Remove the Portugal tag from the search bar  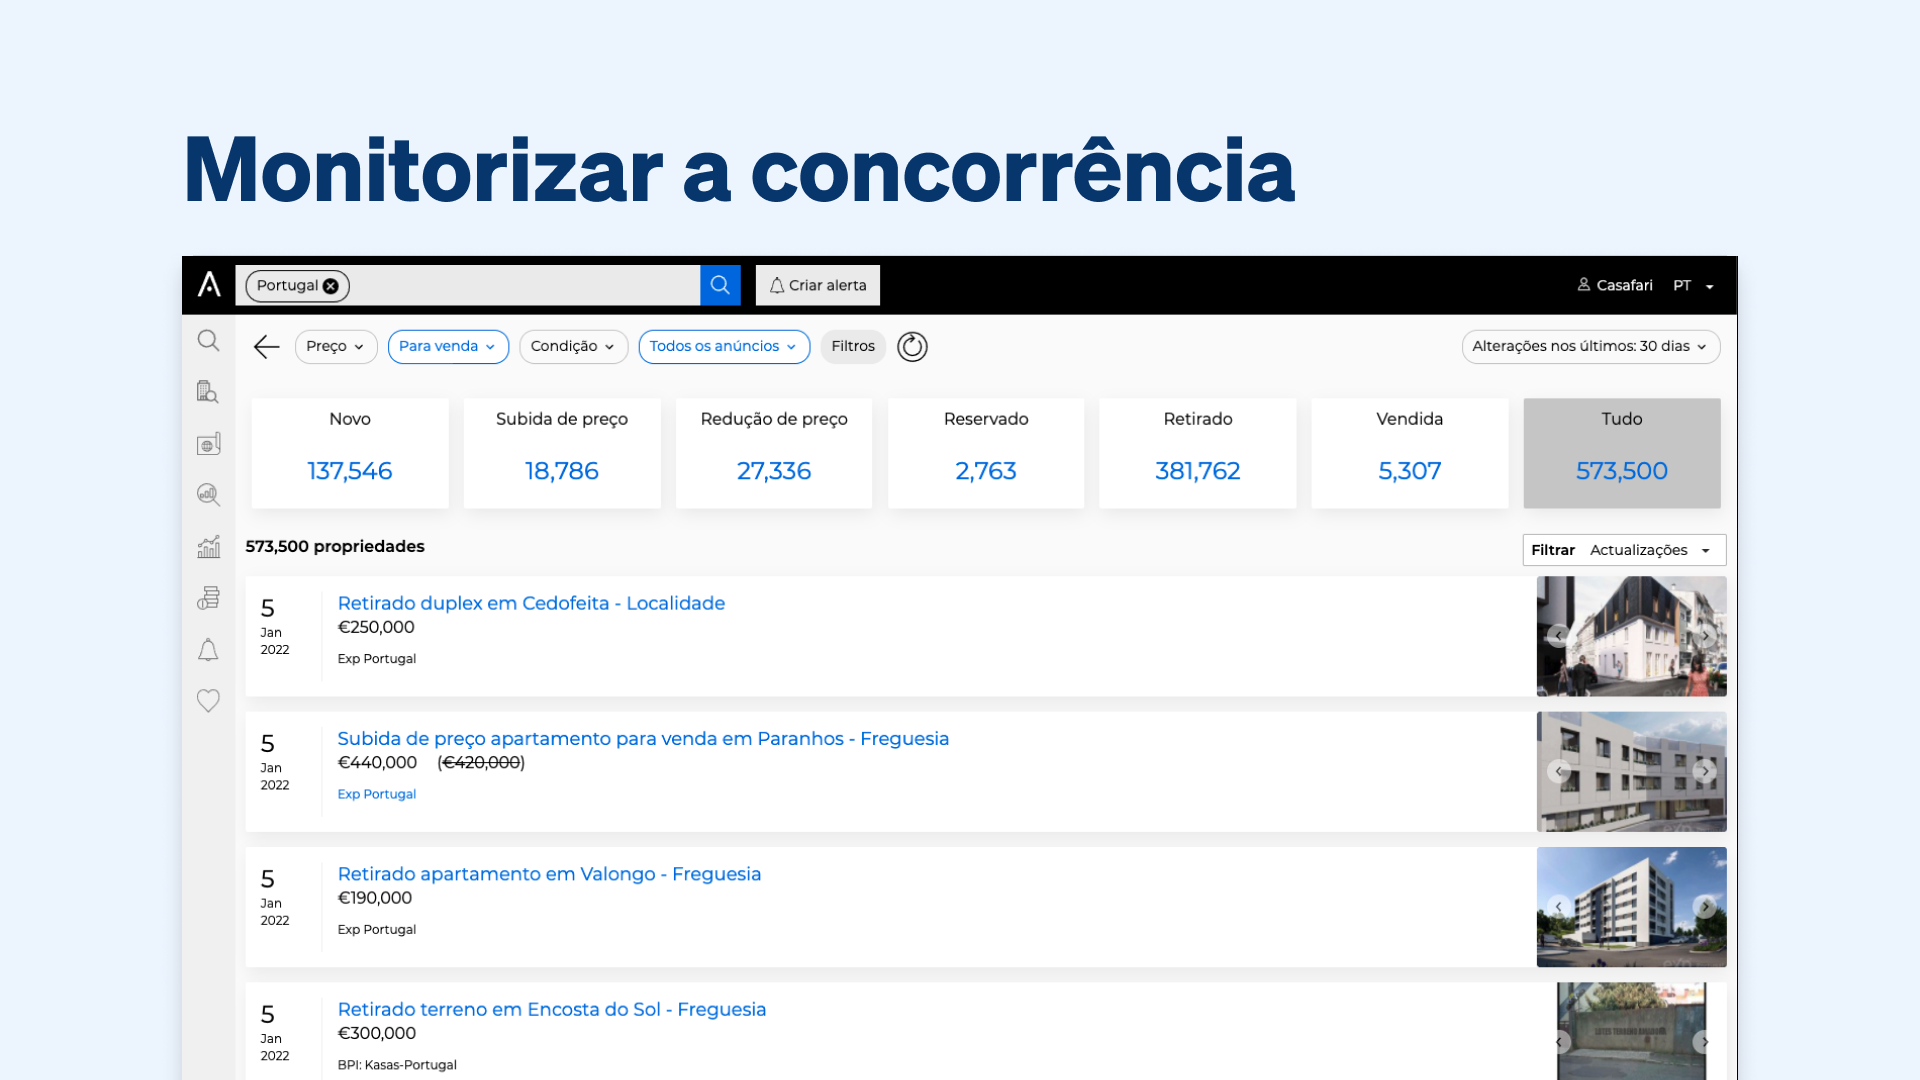coord(330,285)
